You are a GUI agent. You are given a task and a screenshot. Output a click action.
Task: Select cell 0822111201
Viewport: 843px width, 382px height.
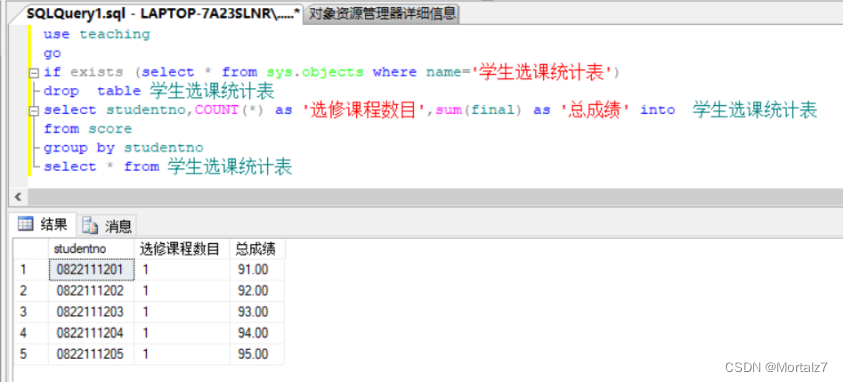point(91,270)
